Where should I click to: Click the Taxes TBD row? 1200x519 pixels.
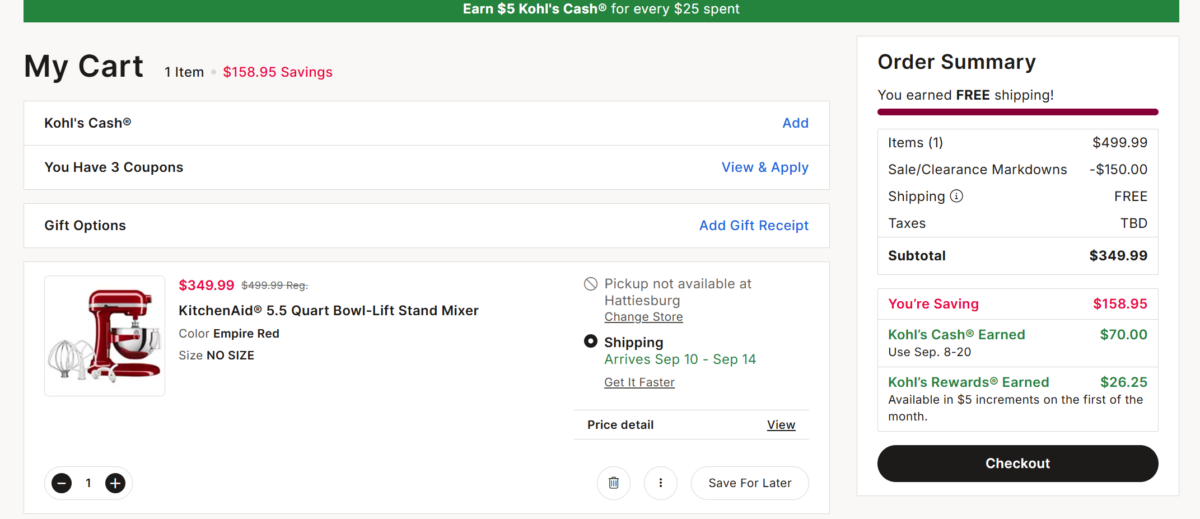(1018, 223)
